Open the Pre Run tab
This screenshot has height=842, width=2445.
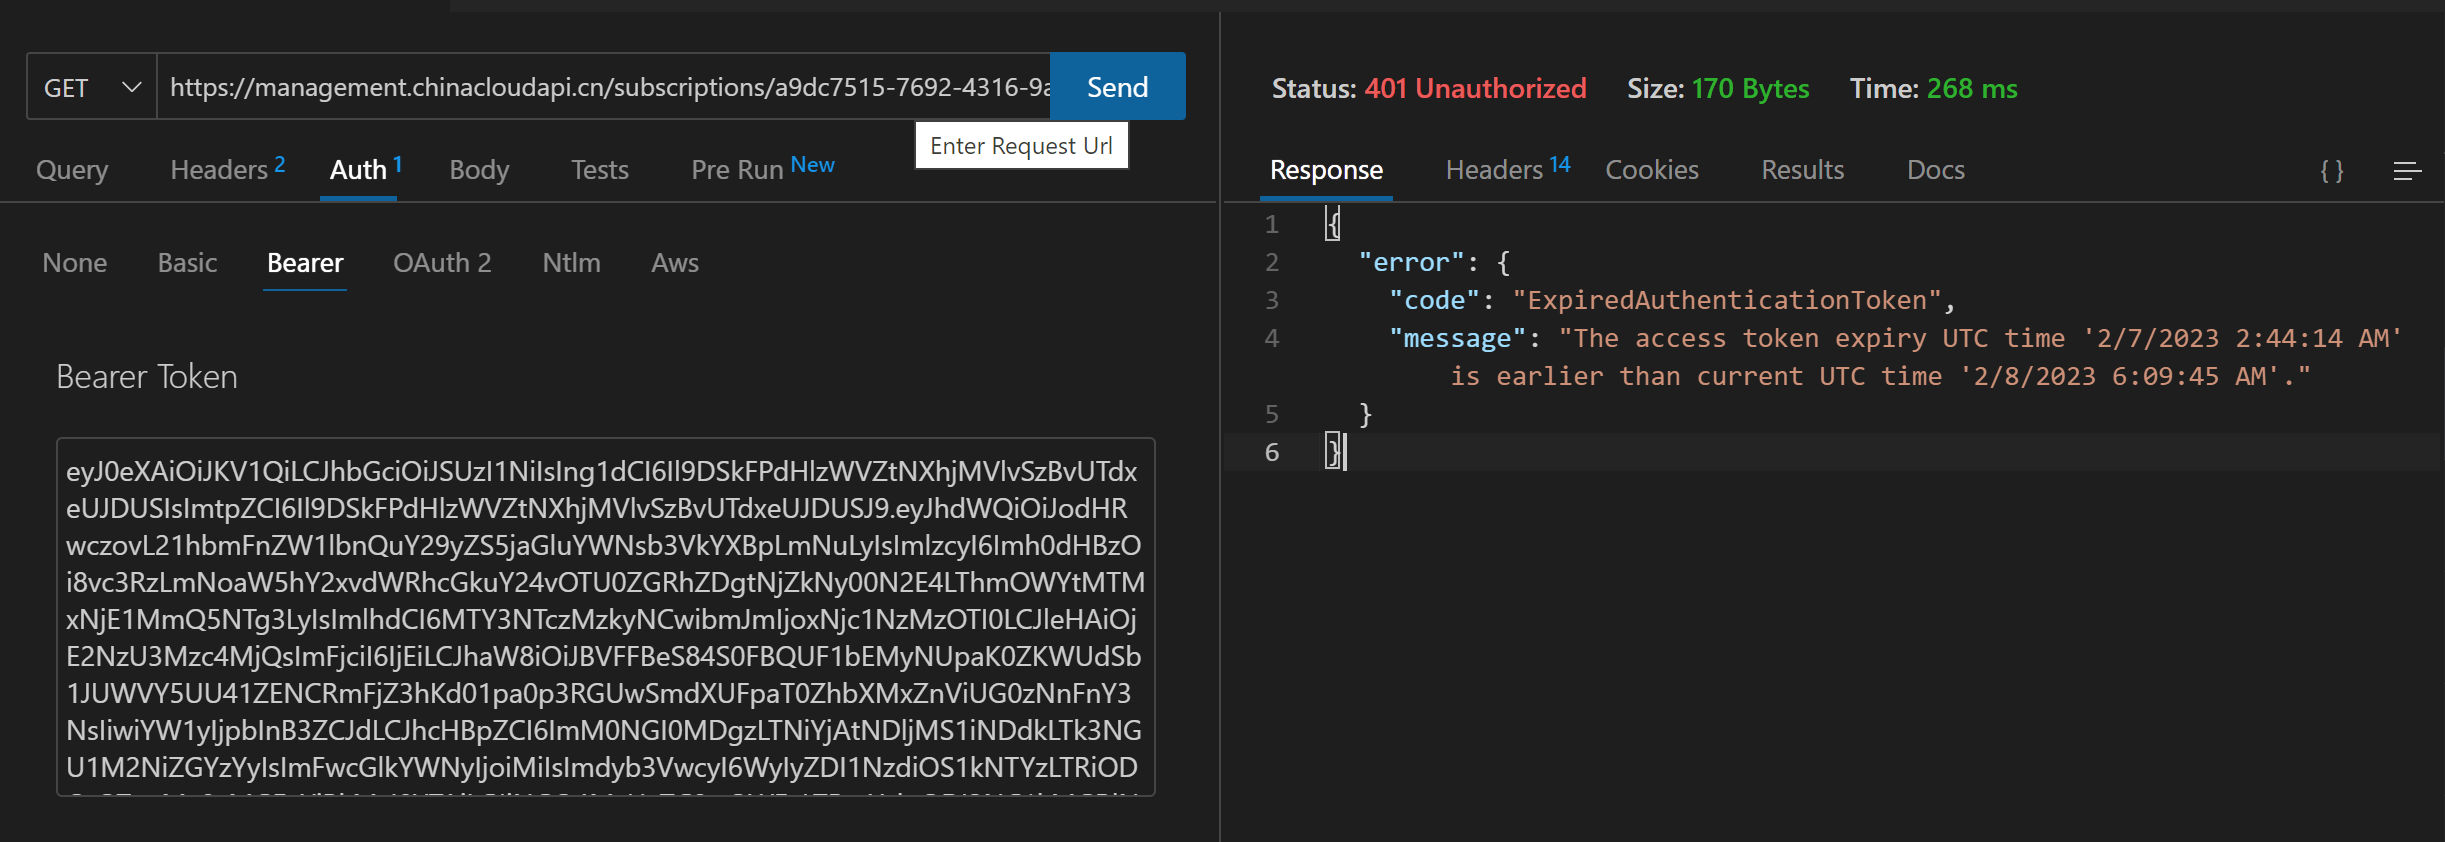pyautogui.click(x=761, y=169)
